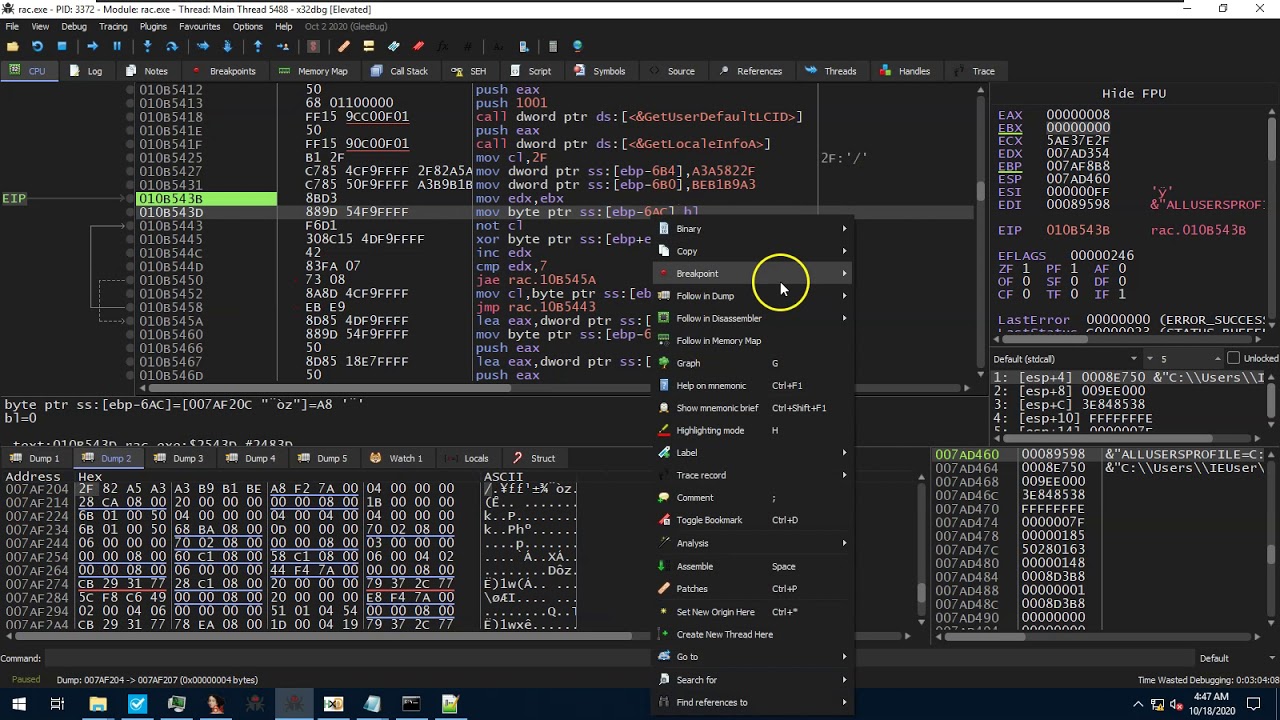
Task: Run the program with the arrow icon
Action: pyautogui.click(x=92, y=46)
